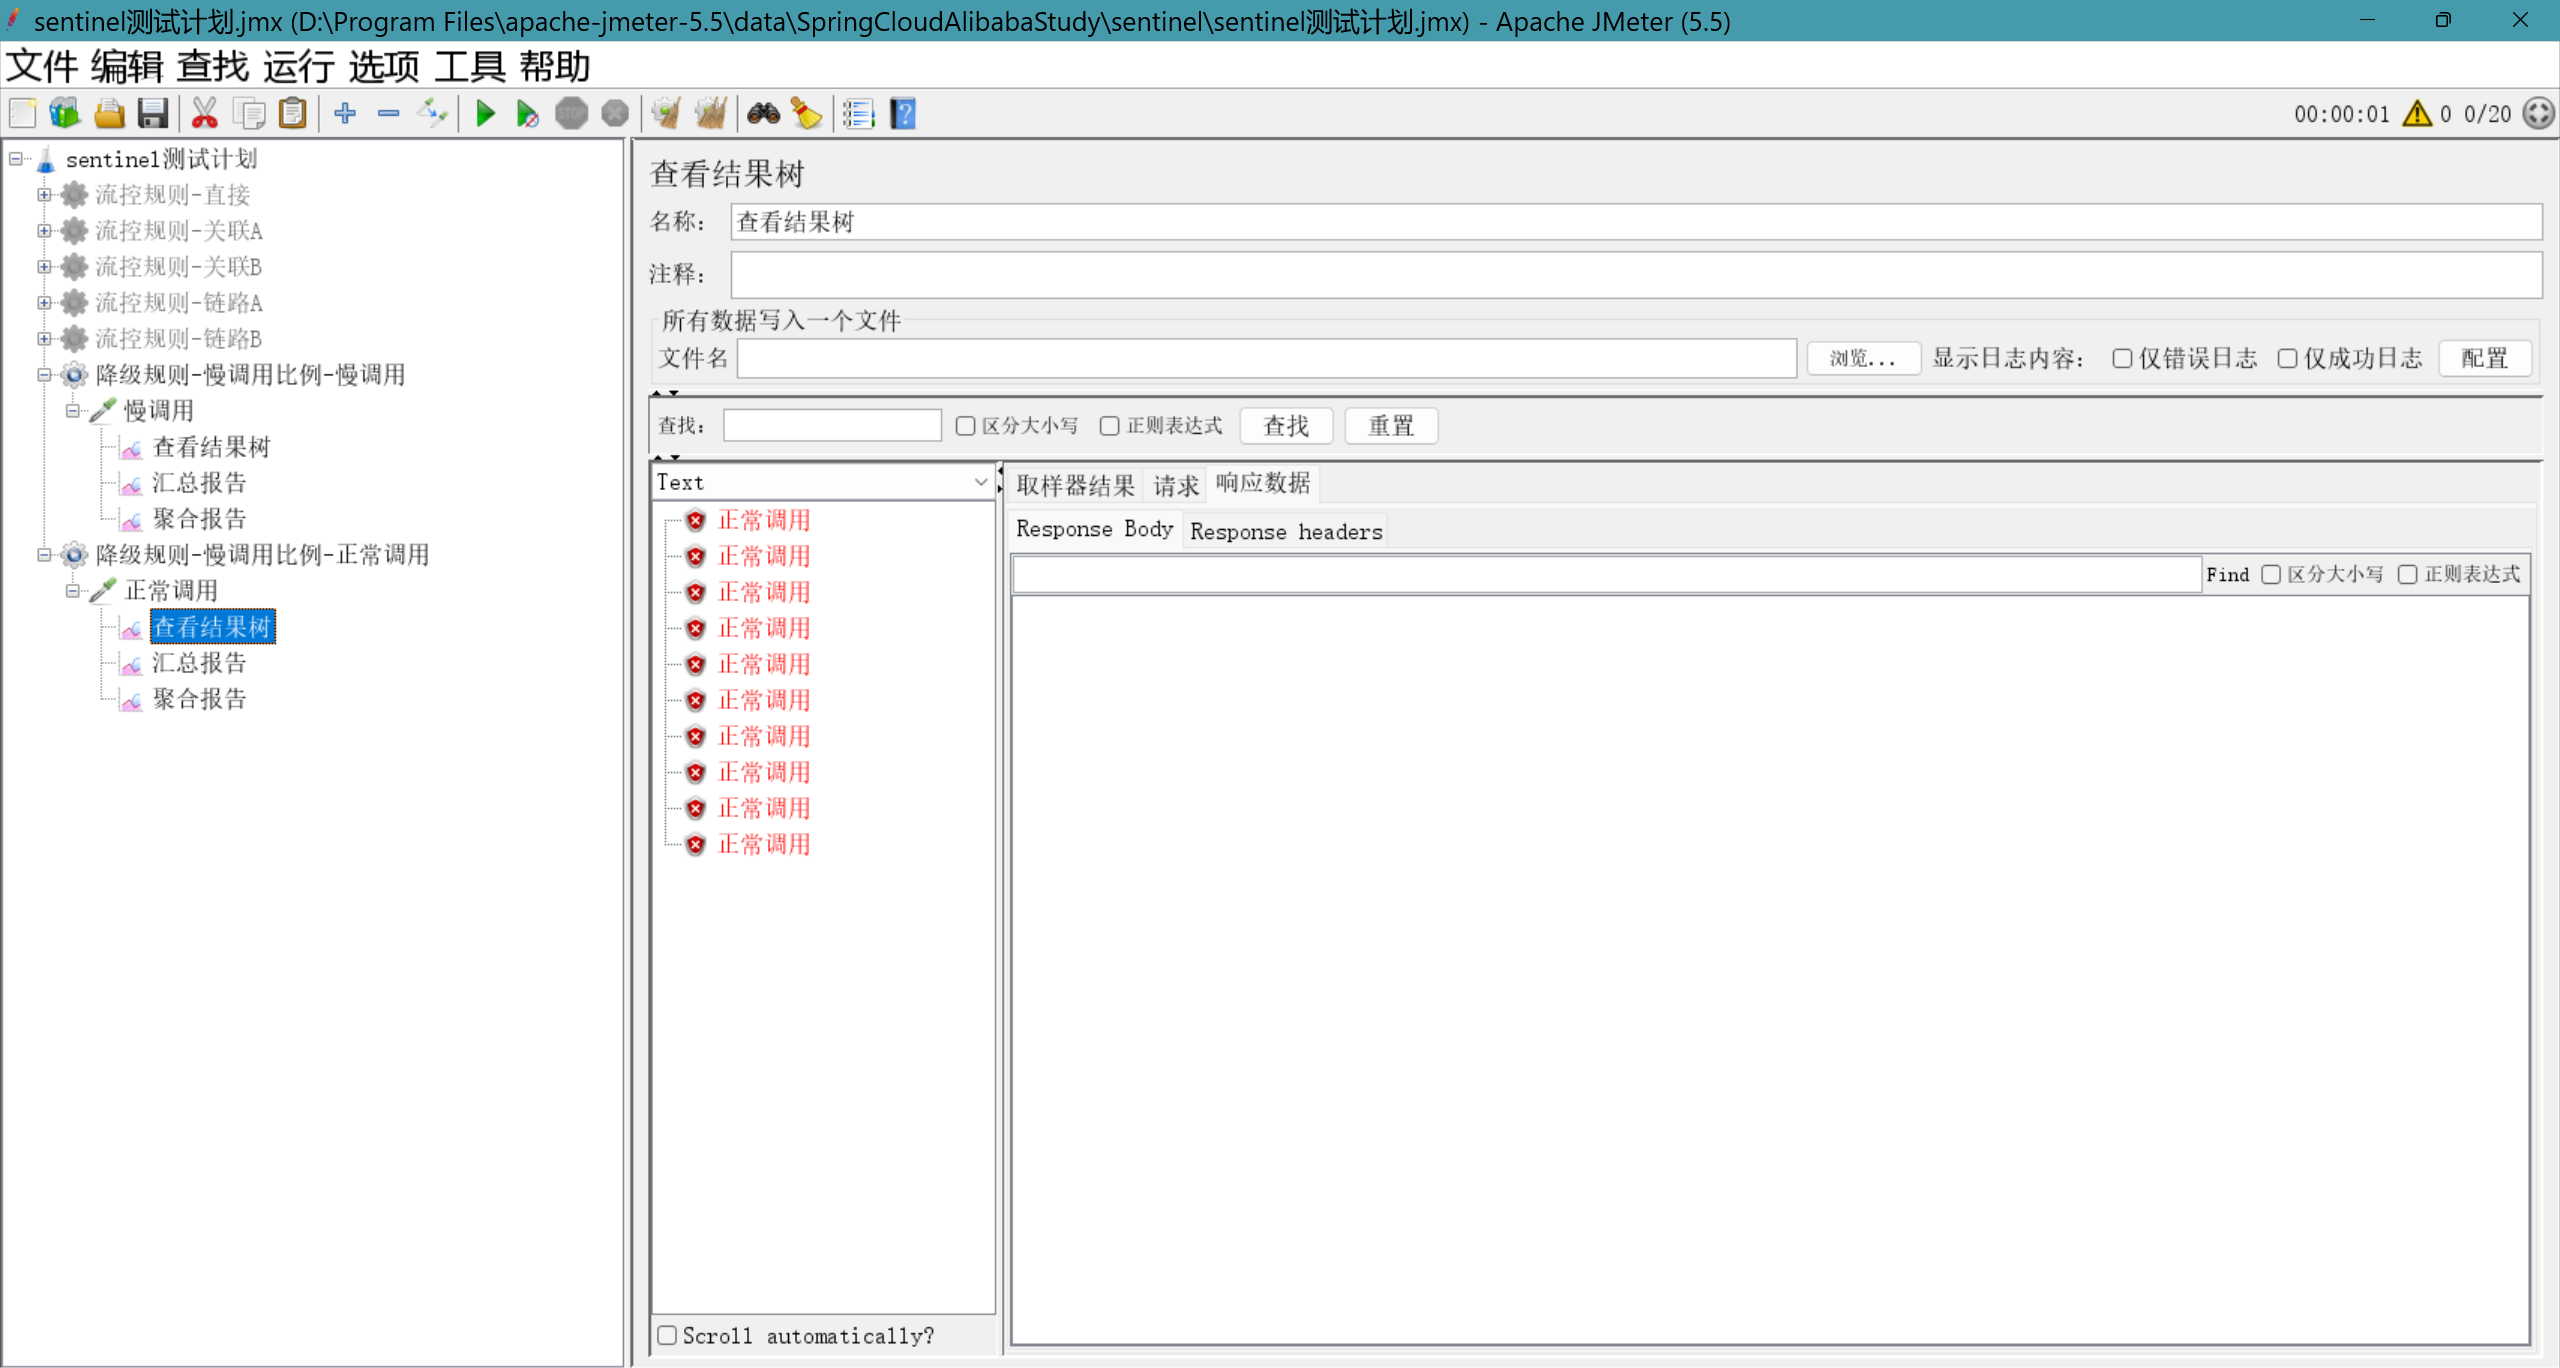Enable the 仅错误日志 checkbox
This screenshot has height=1368, width=2560.
[2122, 358]
